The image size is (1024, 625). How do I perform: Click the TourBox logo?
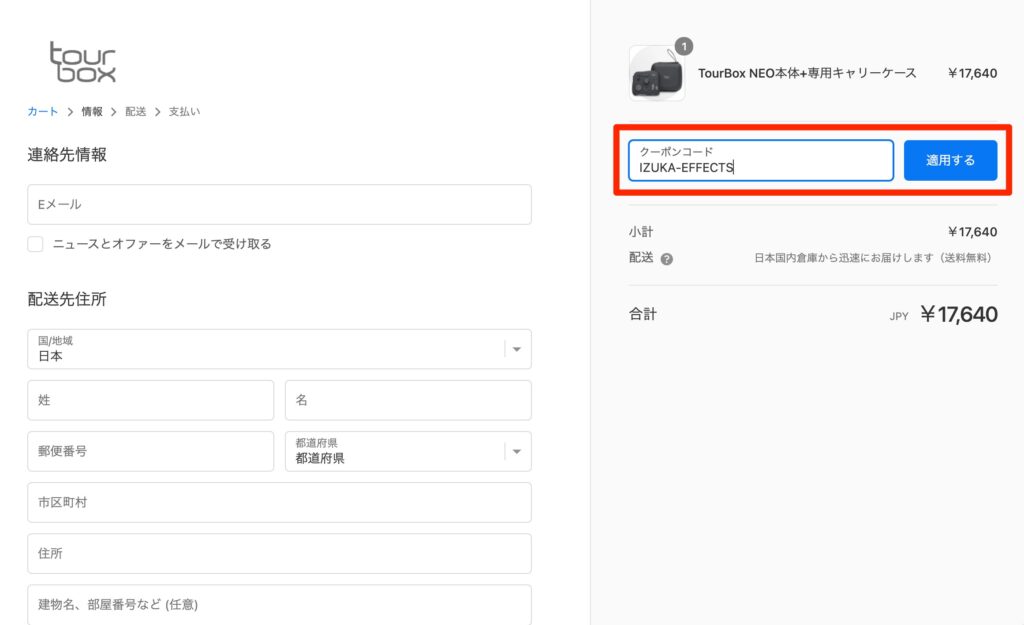click(x=83, y=63)
